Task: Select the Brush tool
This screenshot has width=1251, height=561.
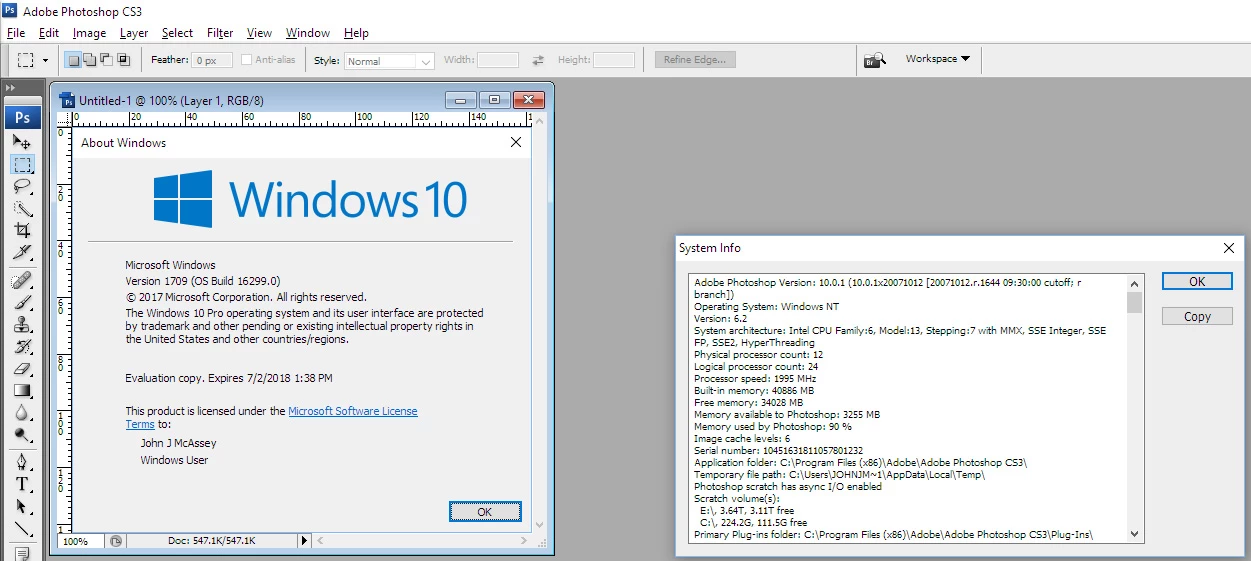Action: point(22,301)
